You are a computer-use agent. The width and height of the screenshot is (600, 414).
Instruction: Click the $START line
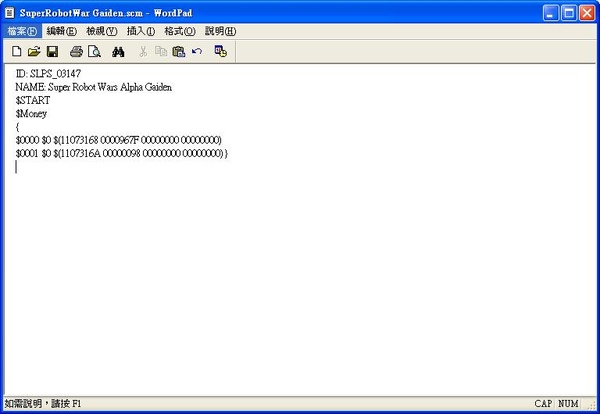click(x=33, y=100)
